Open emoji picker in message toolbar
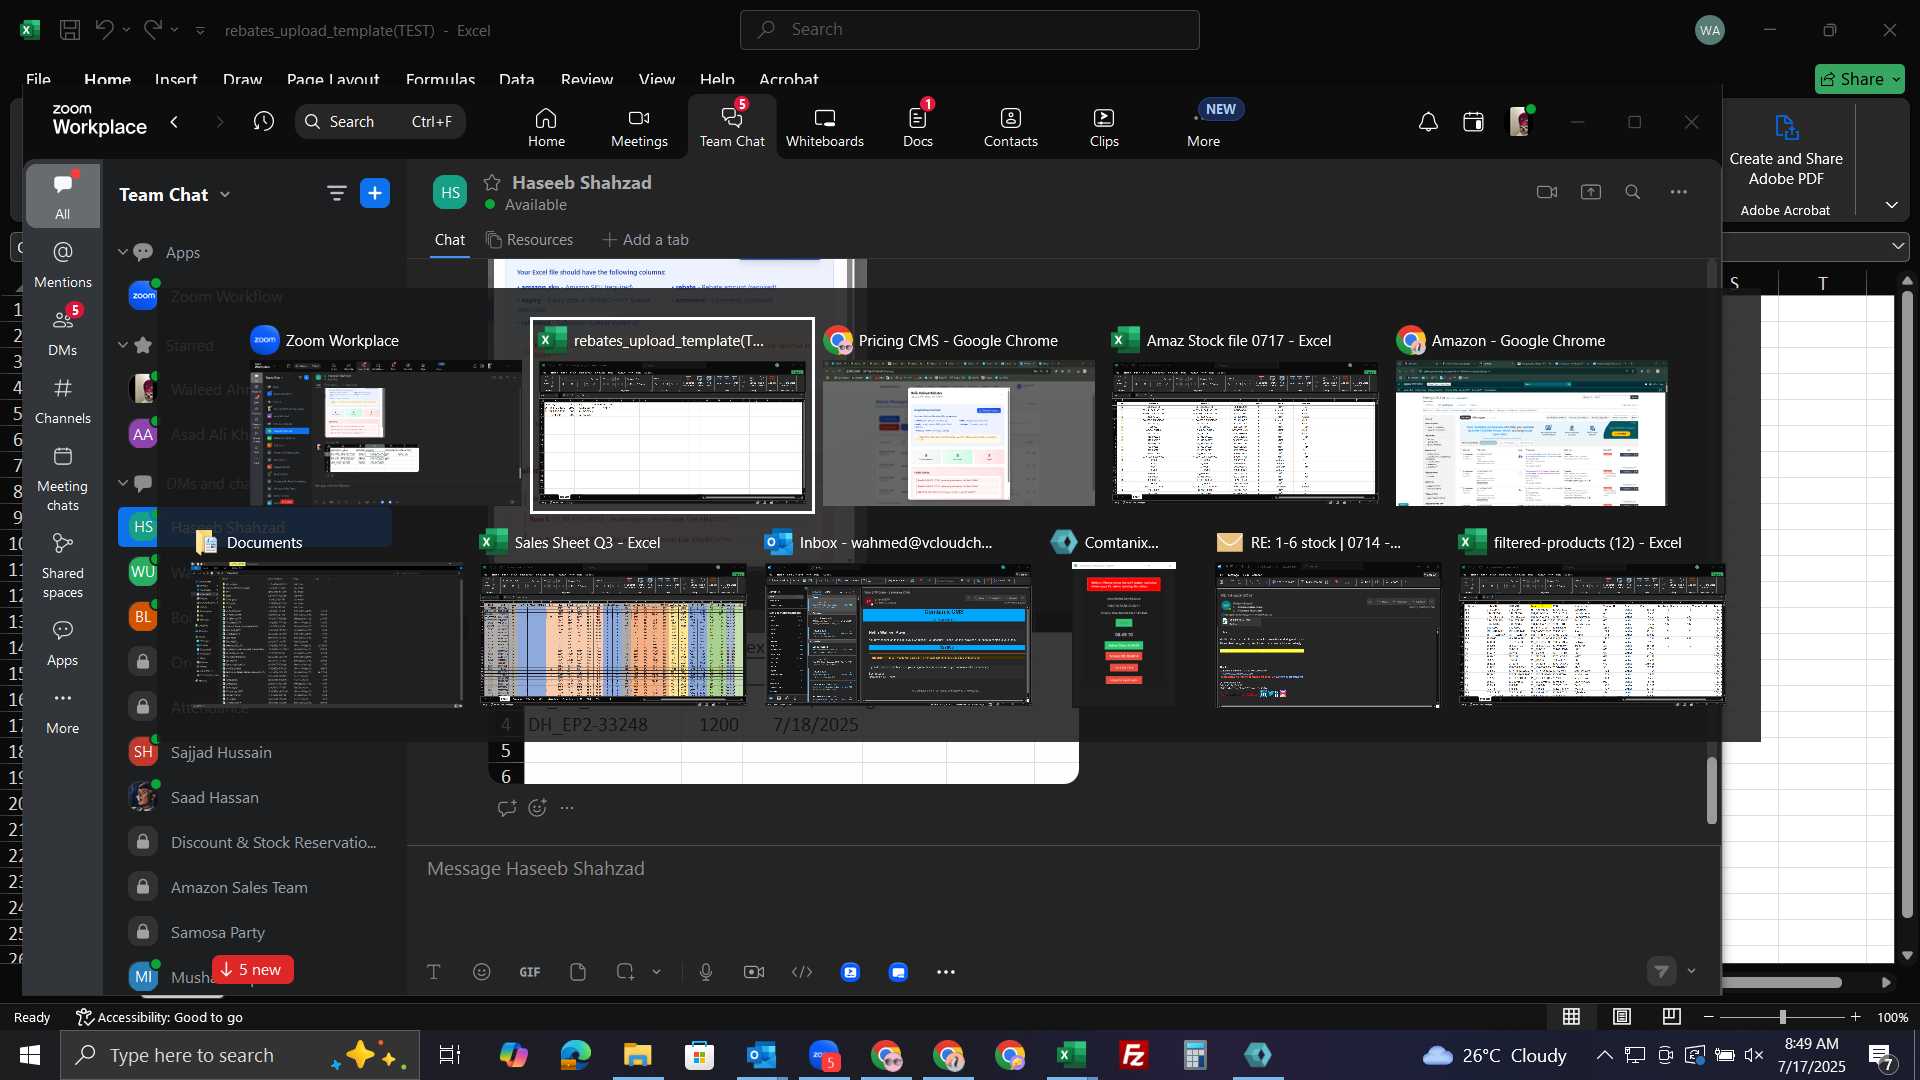 (482, 971)
